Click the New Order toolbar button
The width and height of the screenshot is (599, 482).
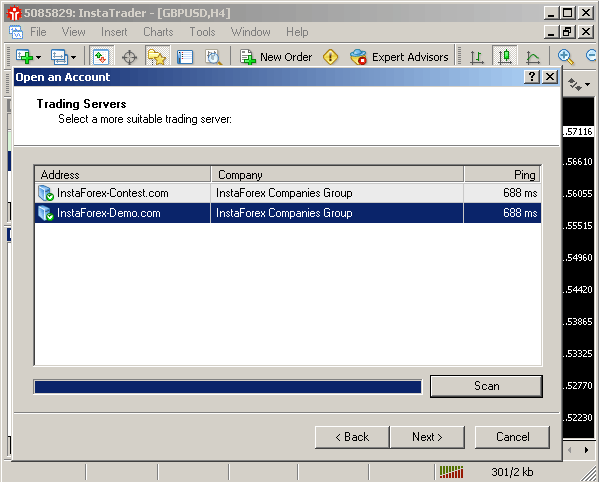point(276,57)
